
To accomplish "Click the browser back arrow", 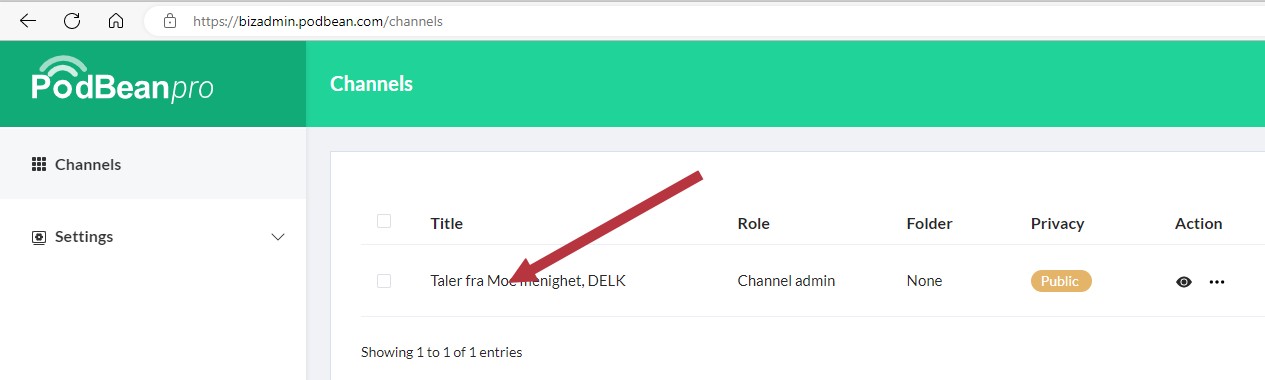I will click(x=28, y=20).
